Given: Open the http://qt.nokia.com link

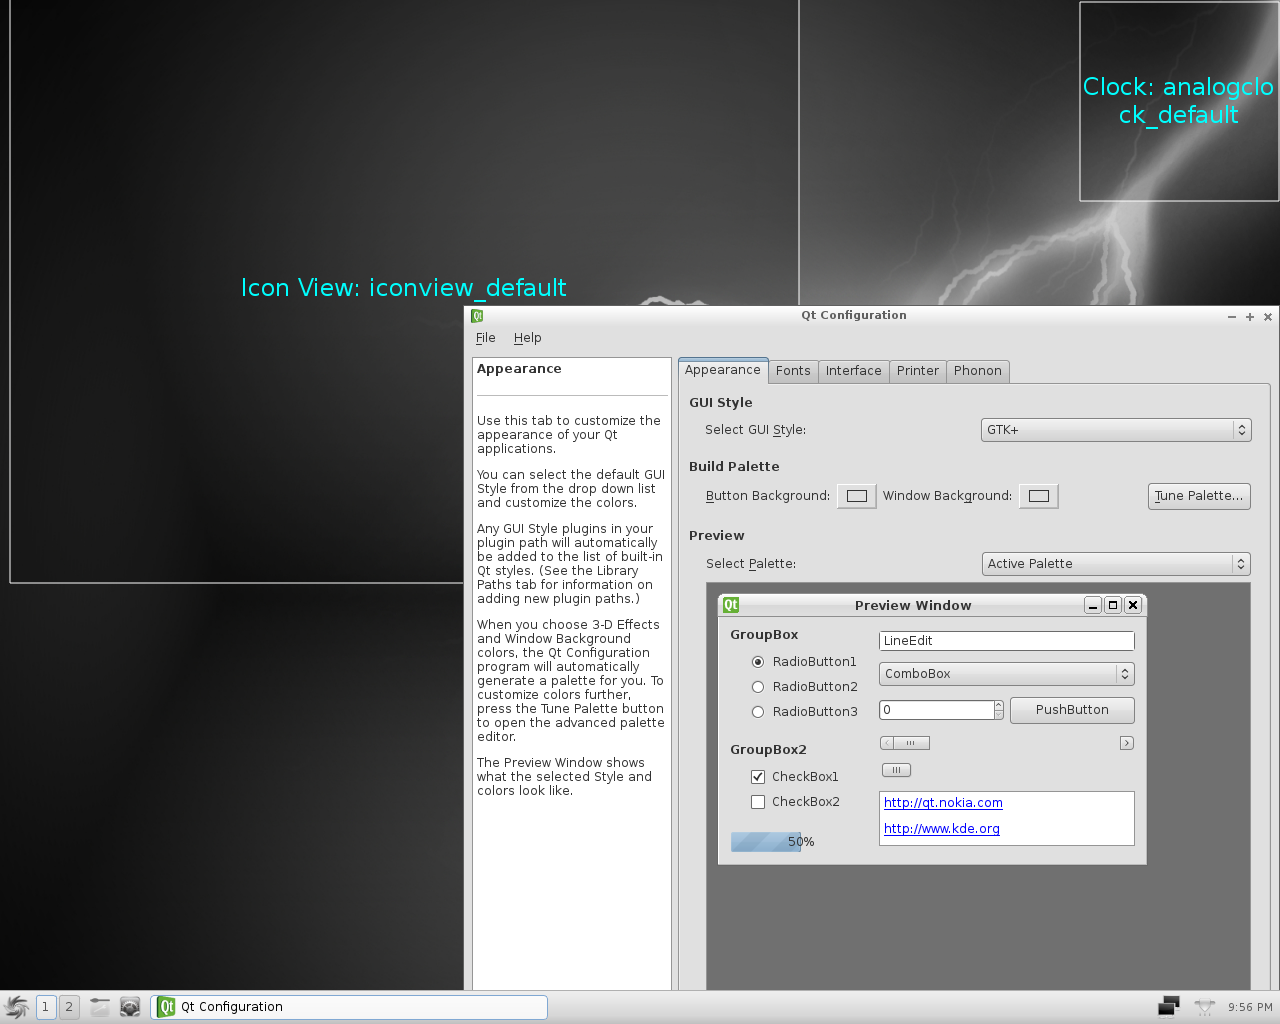Looking at the screenshot, I should point(943,803).
